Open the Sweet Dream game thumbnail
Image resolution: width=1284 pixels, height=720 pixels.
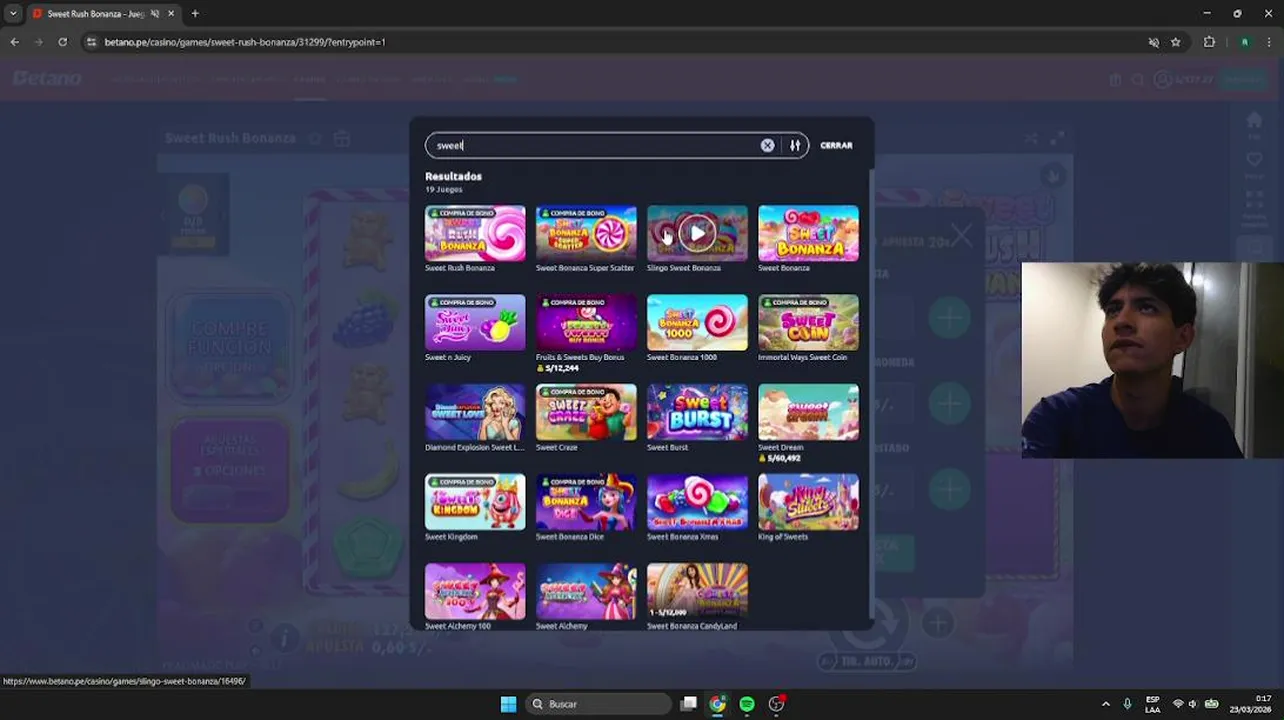pos(808,412)
